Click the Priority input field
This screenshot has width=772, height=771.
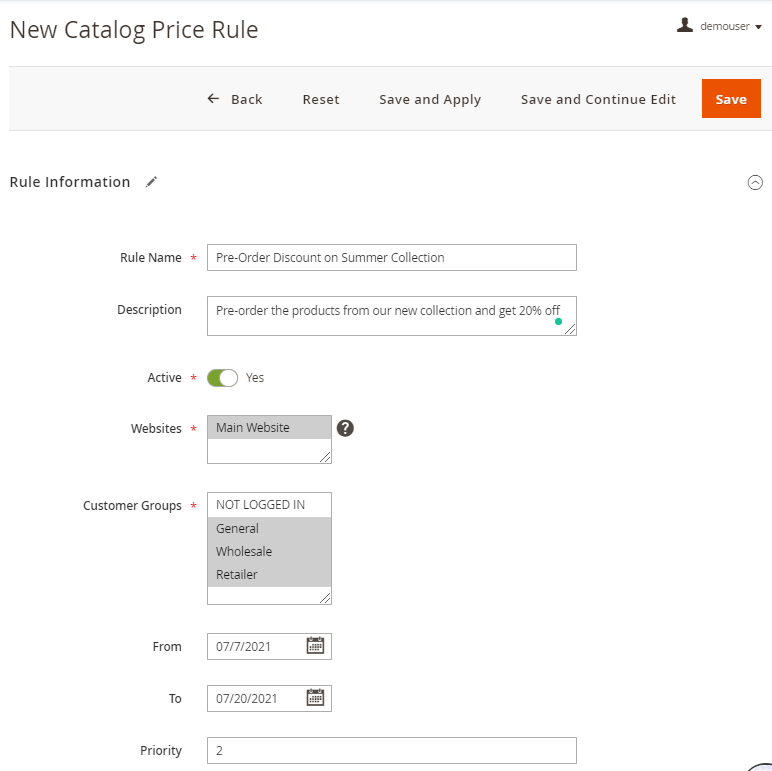(391, 750)
